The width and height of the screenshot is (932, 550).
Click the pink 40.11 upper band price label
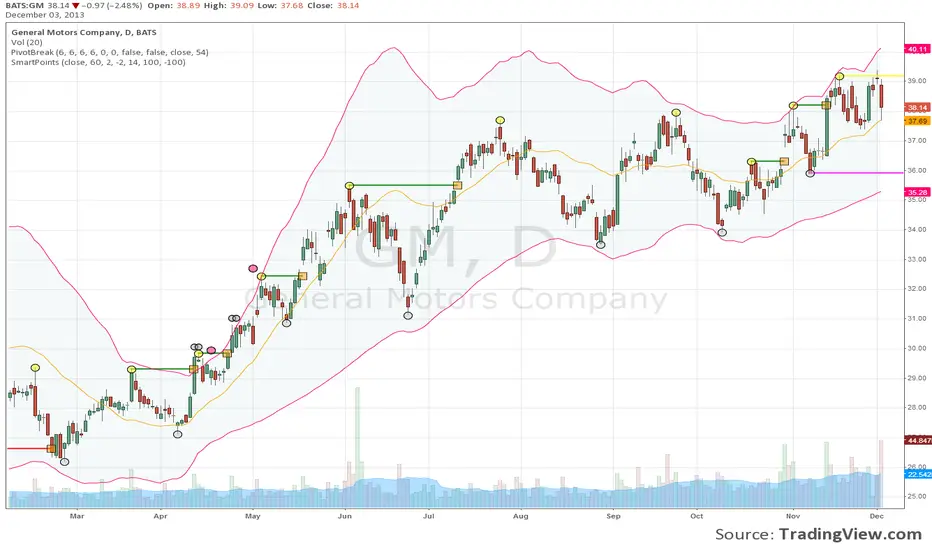click(x=917, y=49)
